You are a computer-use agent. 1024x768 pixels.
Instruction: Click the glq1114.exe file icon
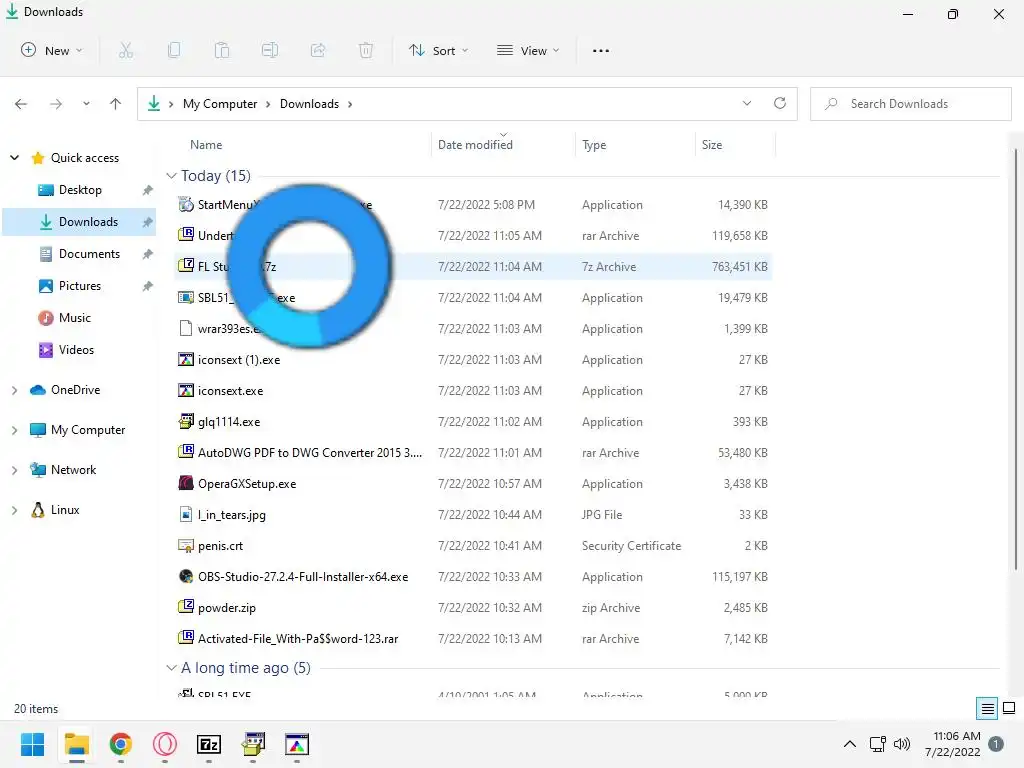click(x=186, y=421)
